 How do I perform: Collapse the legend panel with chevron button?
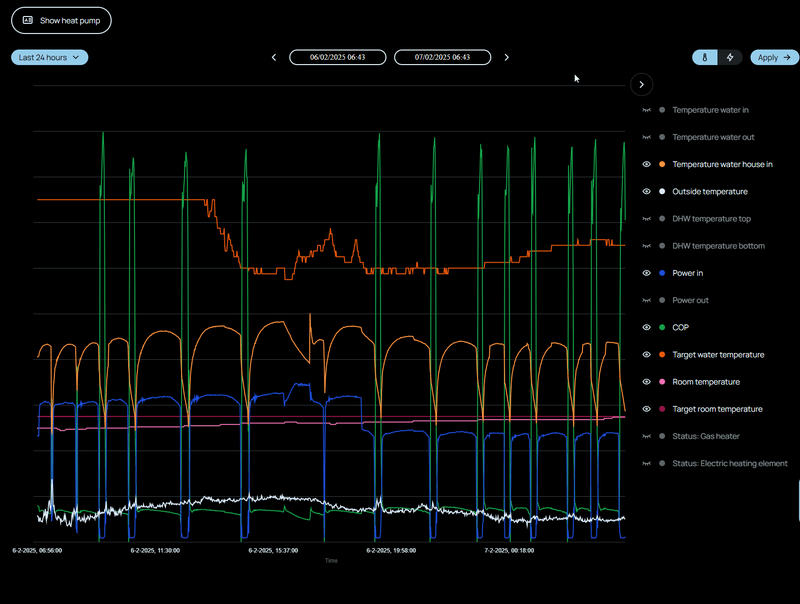641,85
